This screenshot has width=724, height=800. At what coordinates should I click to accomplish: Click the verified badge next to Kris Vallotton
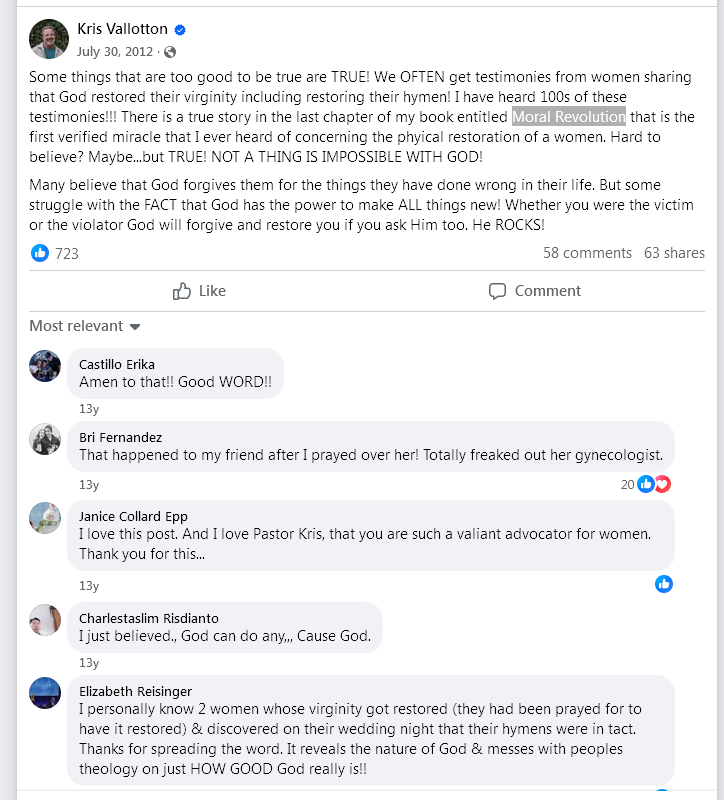(181, 30)
